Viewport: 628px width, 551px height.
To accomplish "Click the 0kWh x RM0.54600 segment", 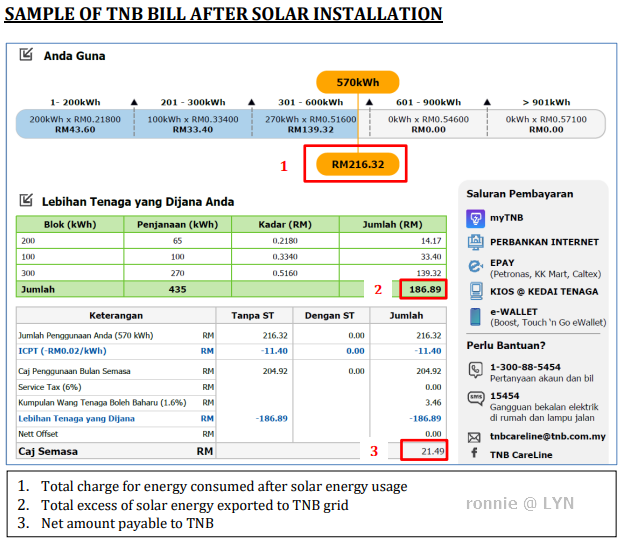I will (428, 124).
